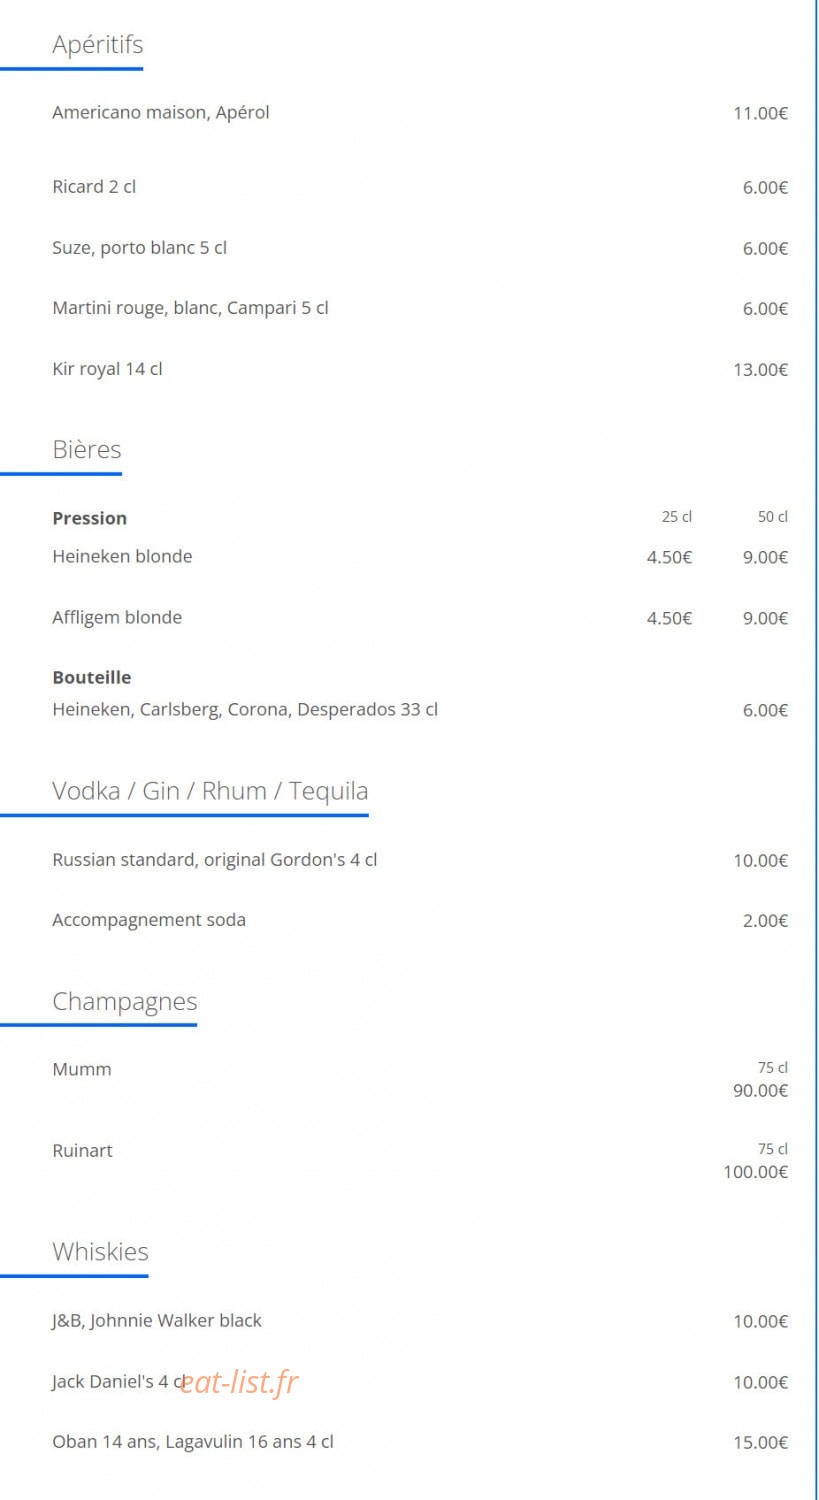
Task: Select Heineken blonde 25 cl price
Action: pyautogui.click(x=669, y=557)
